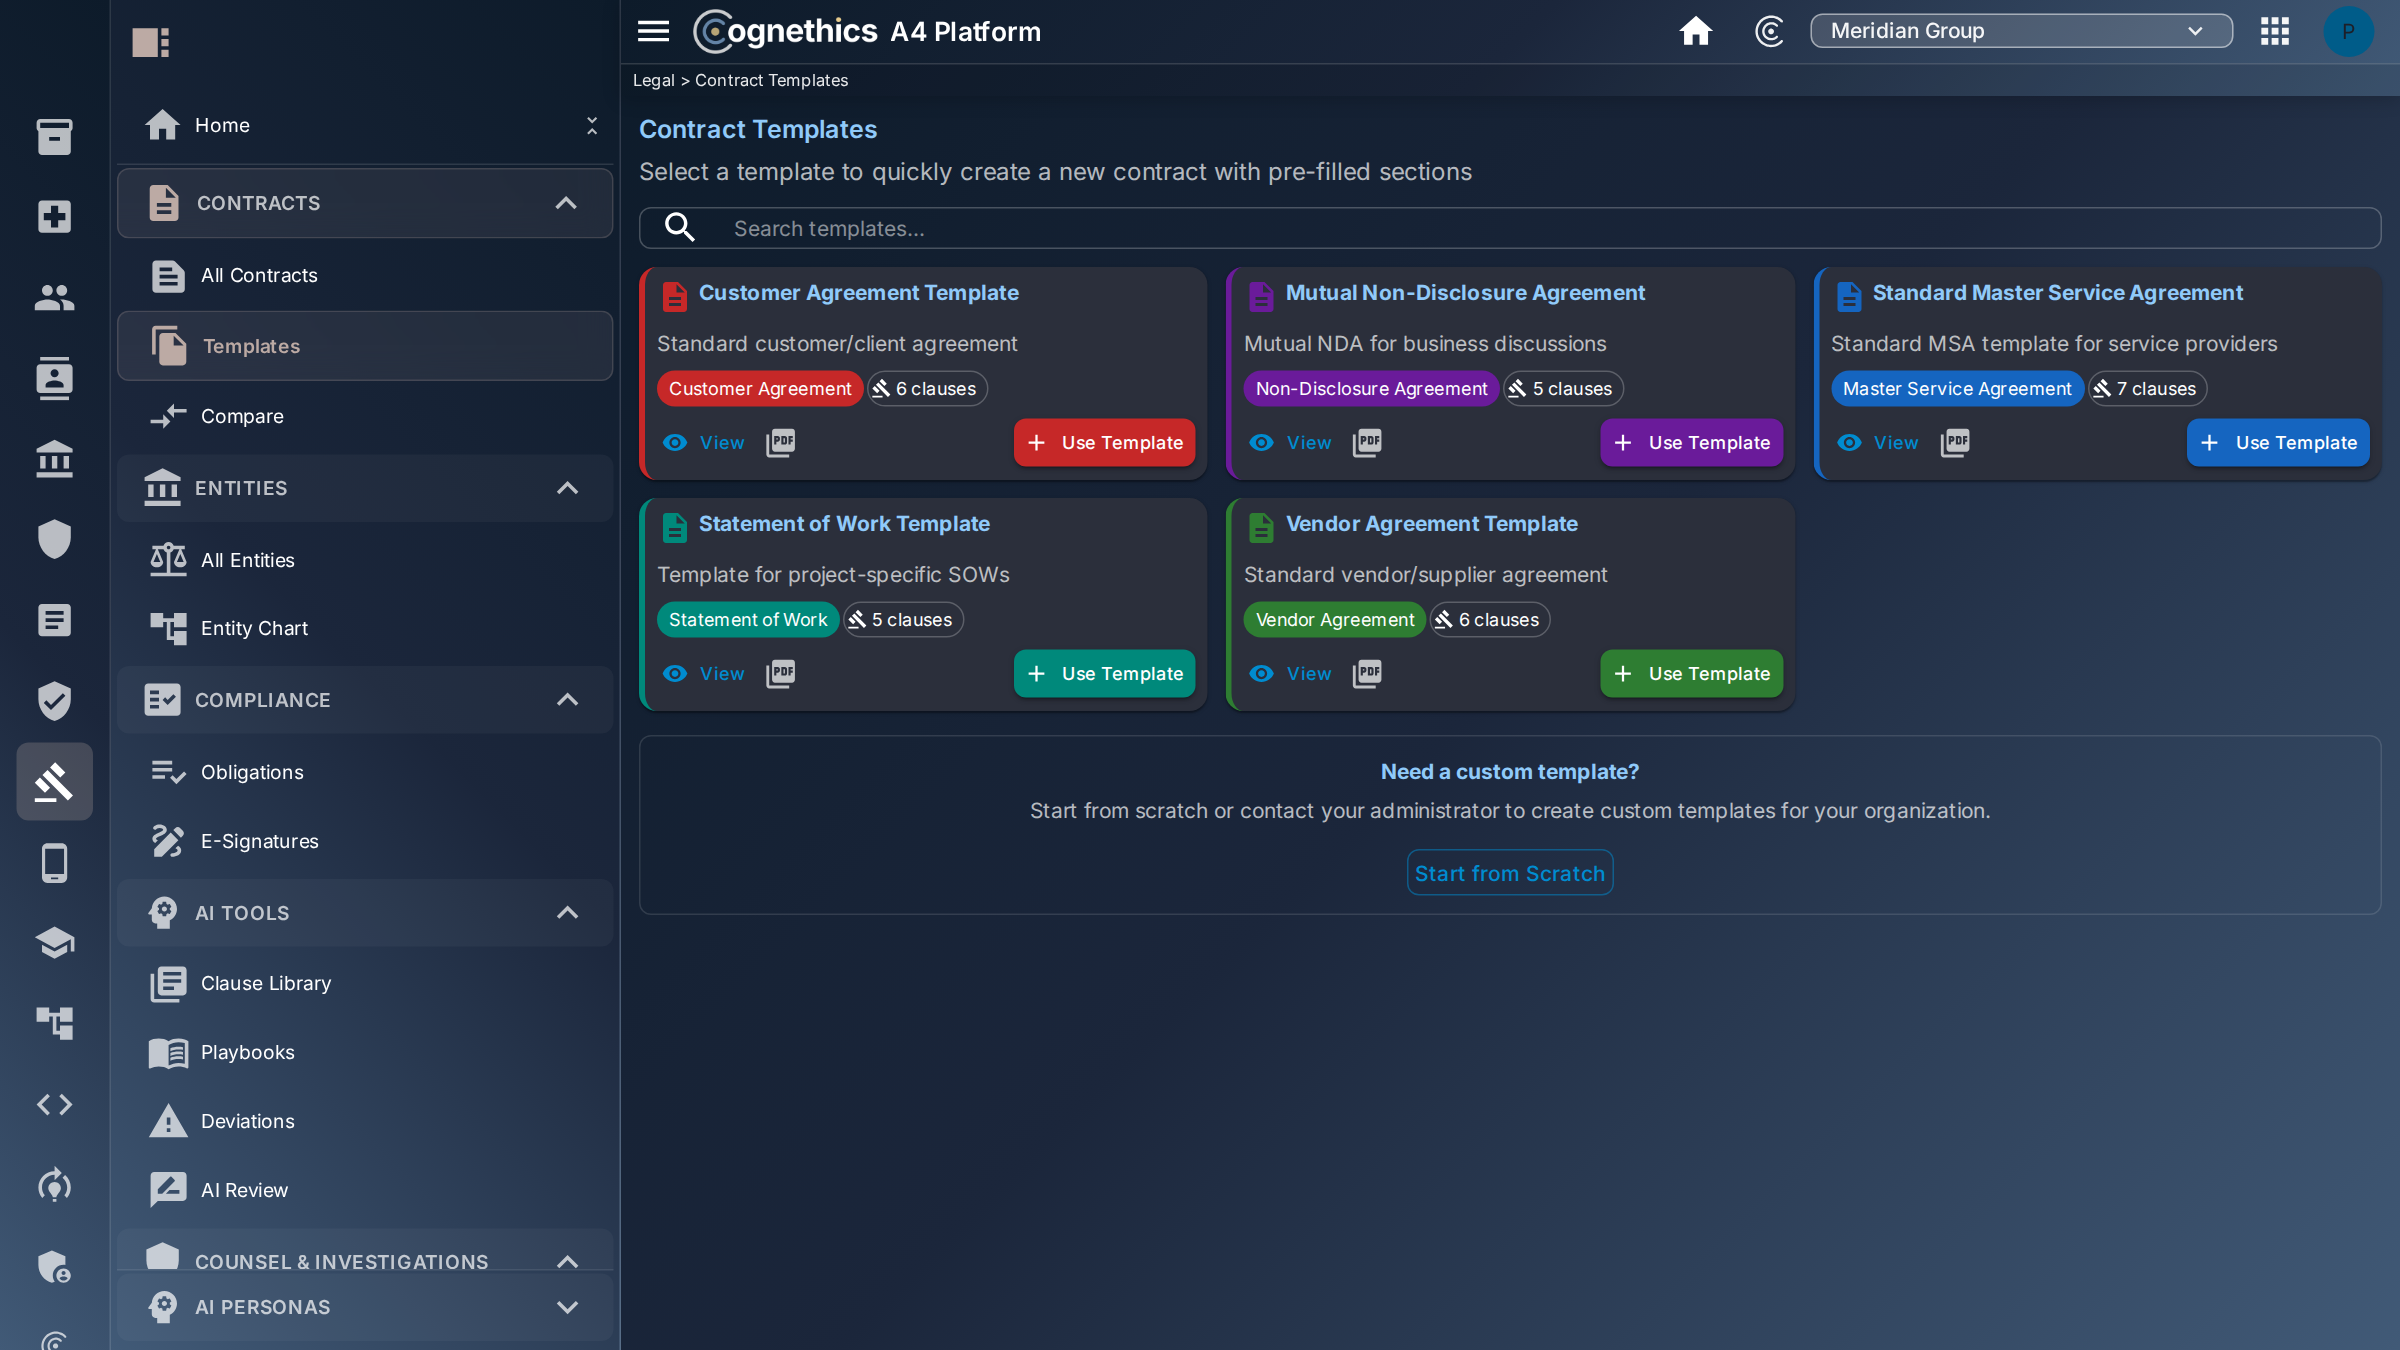Viewport: 2400px width, 1350px height.
Task: Click the Start from Scratch button
Action: pos(1509,873)
